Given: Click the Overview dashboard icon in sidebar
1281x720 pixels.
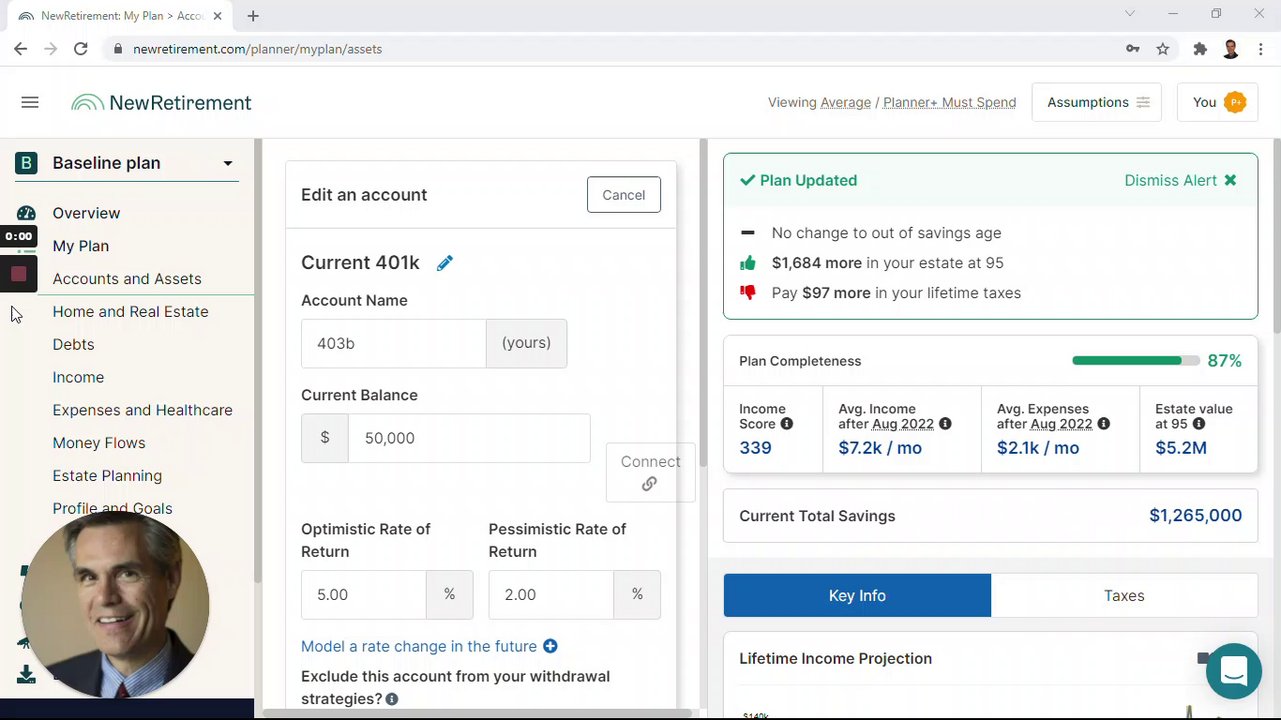Looking at the screenshot, I should coord(26,213).
